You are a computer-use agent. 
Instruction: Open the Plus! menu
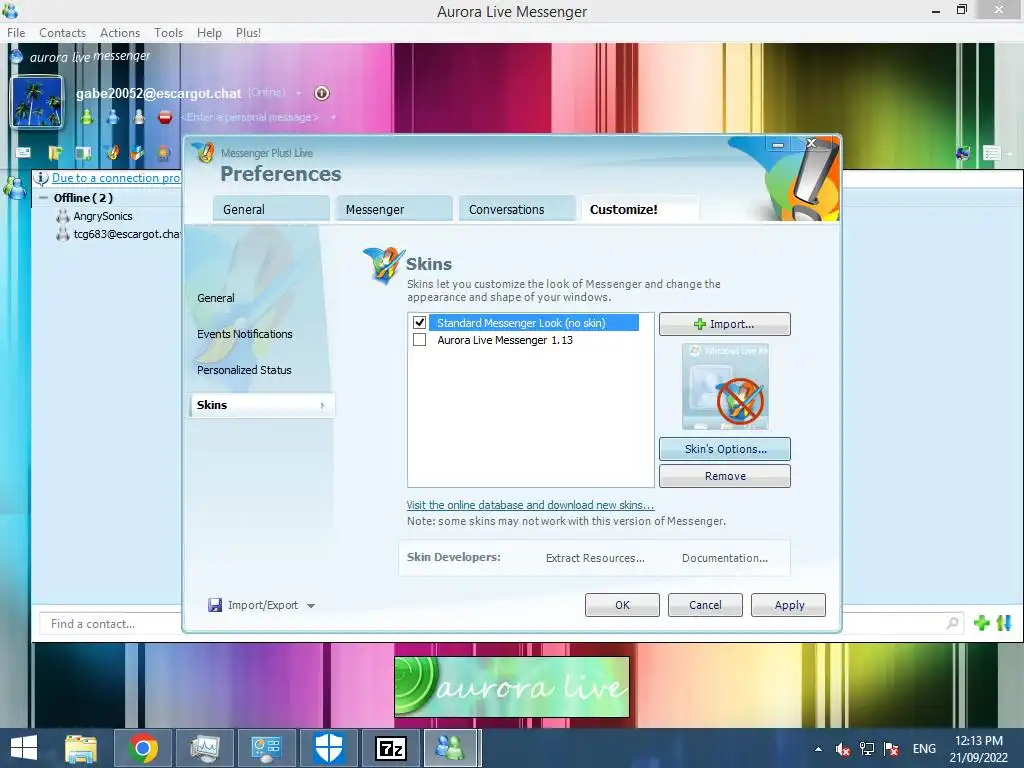tap(248, 33)
